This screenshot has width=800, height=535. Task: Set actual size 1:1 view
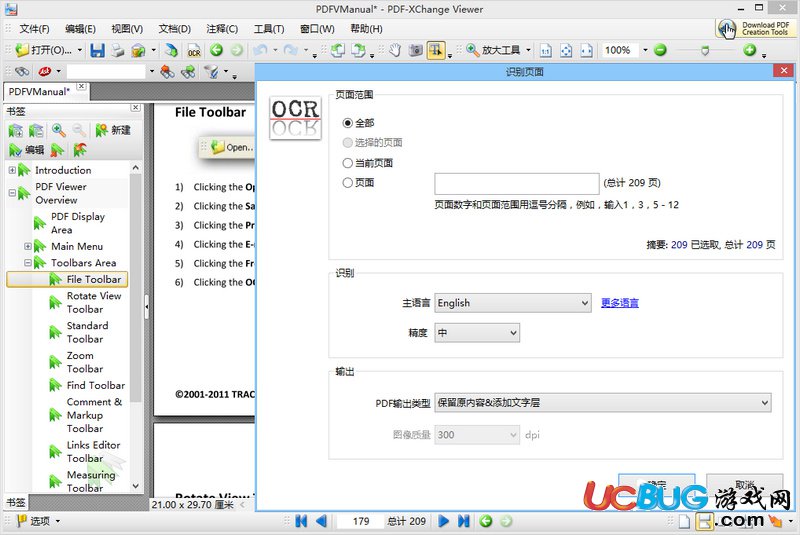pyautogui.click(x=545, y=50)
